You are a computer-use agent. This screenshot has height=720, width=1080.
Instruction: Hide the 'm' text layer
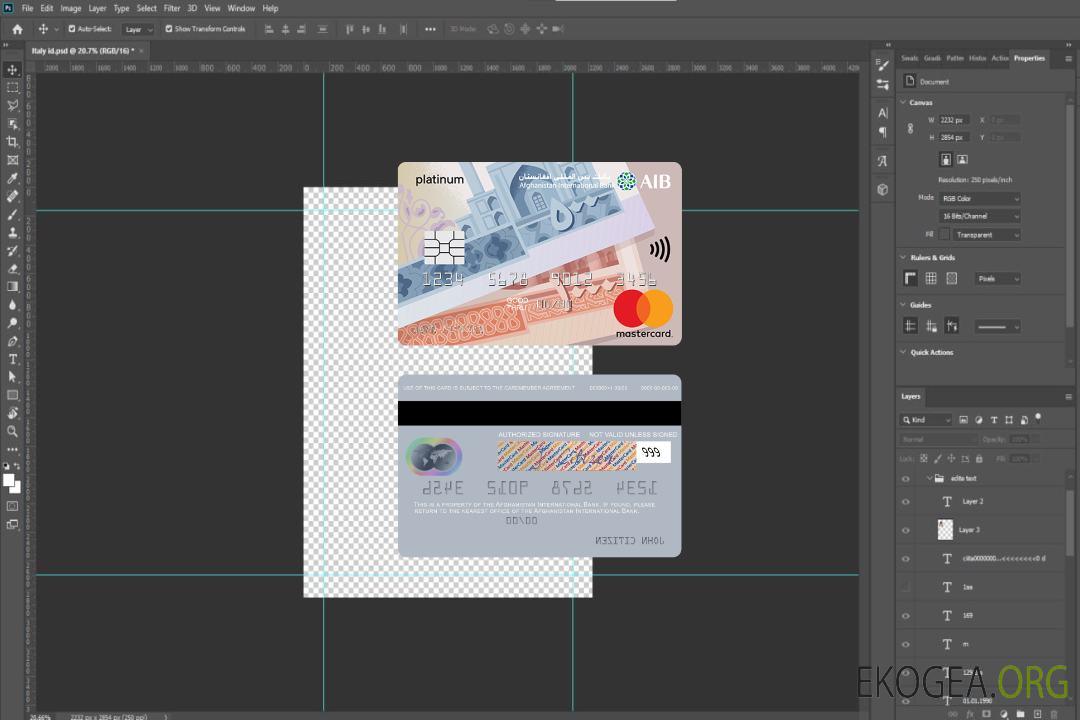(906, 644)
